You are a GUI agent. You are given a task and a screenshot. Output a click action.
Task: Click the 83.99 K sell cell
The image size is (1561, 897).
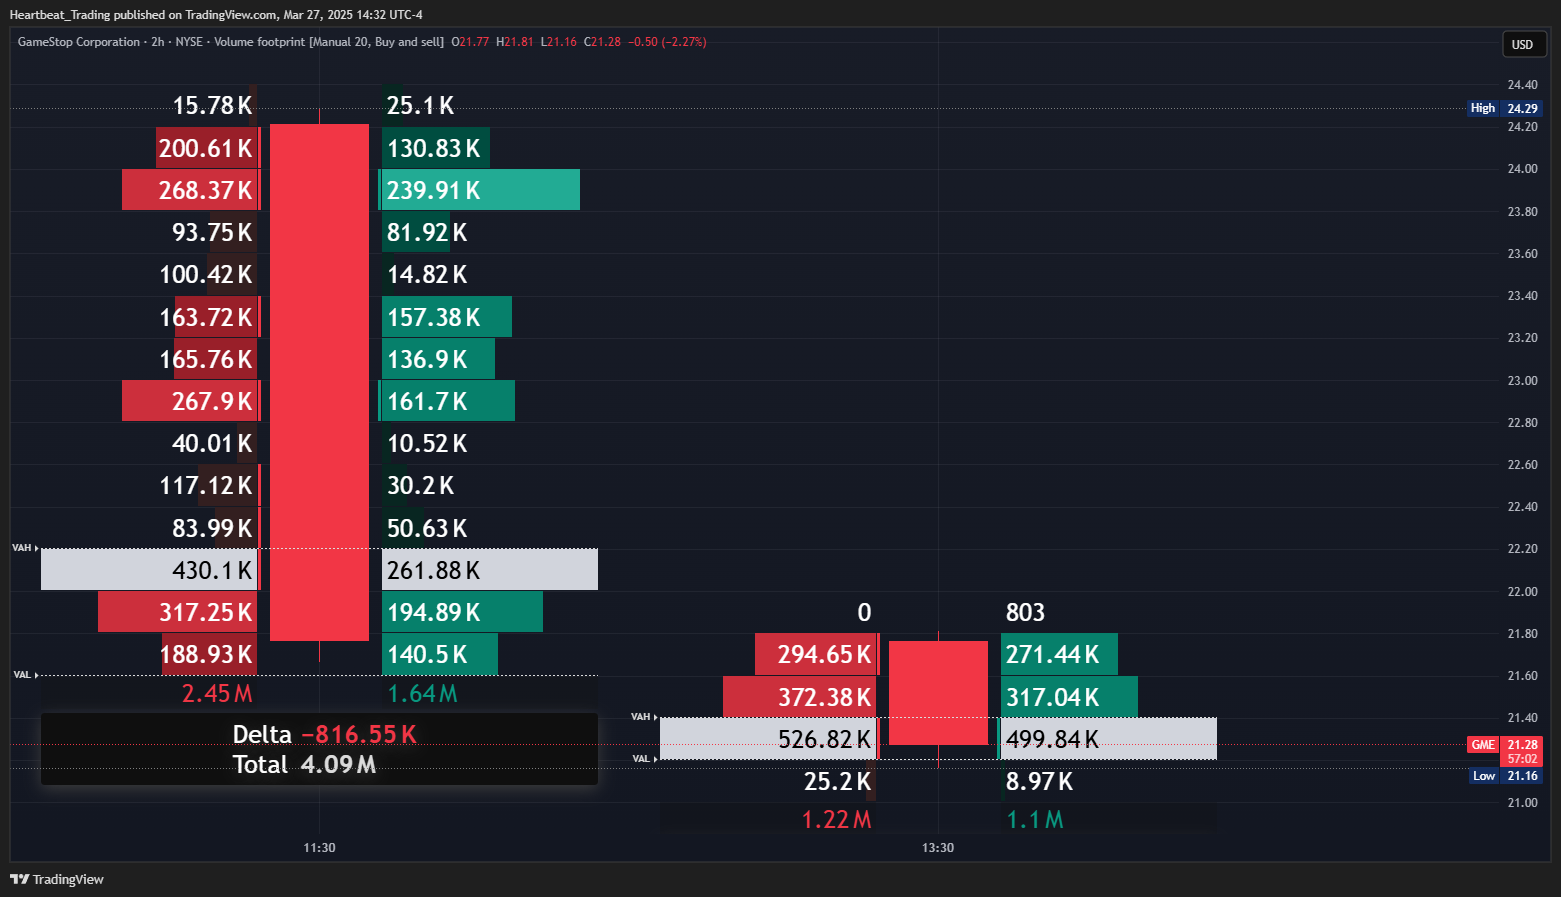coord(213,528)
